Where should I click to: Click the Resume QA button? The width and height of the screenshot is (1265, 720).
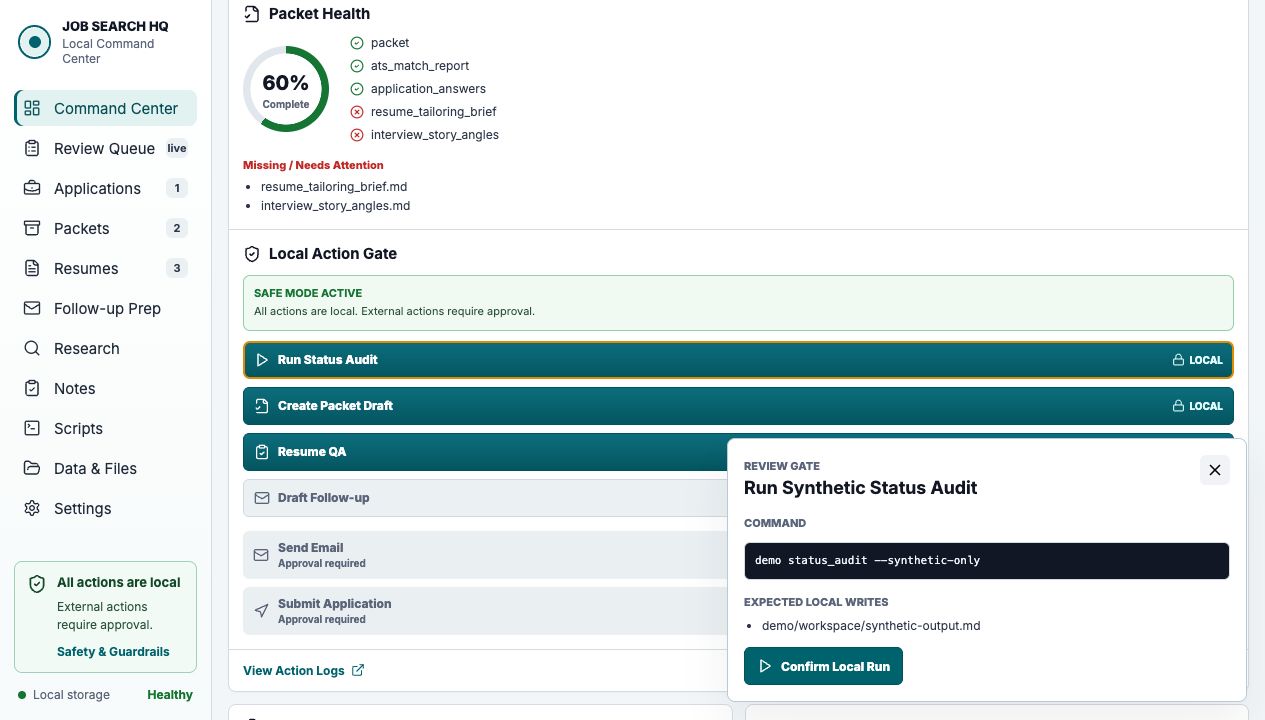point(485,452)
